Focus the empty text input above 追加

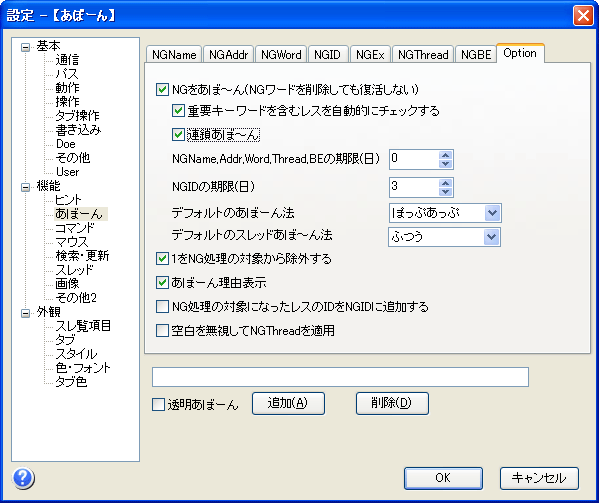[340, 377]
